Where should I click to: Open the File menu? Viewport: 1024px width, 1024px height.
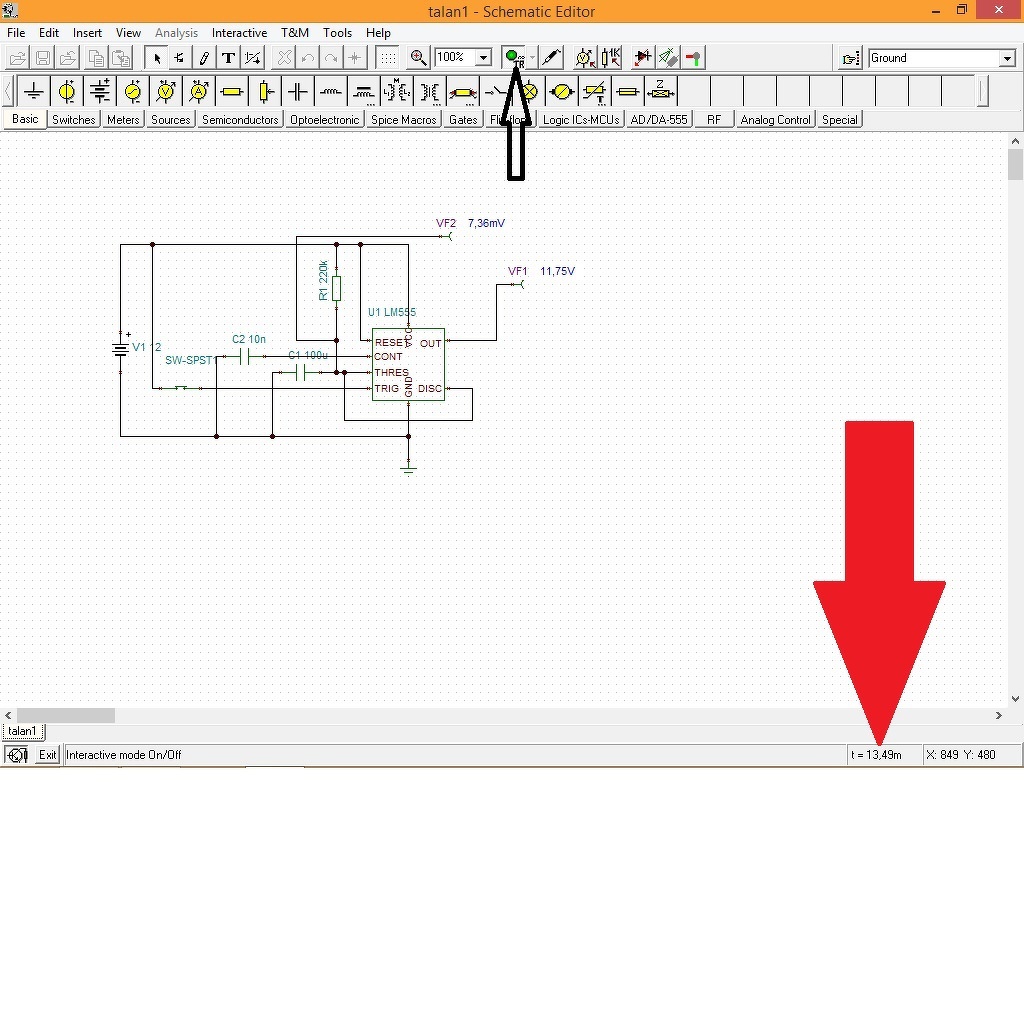(16, 33)
